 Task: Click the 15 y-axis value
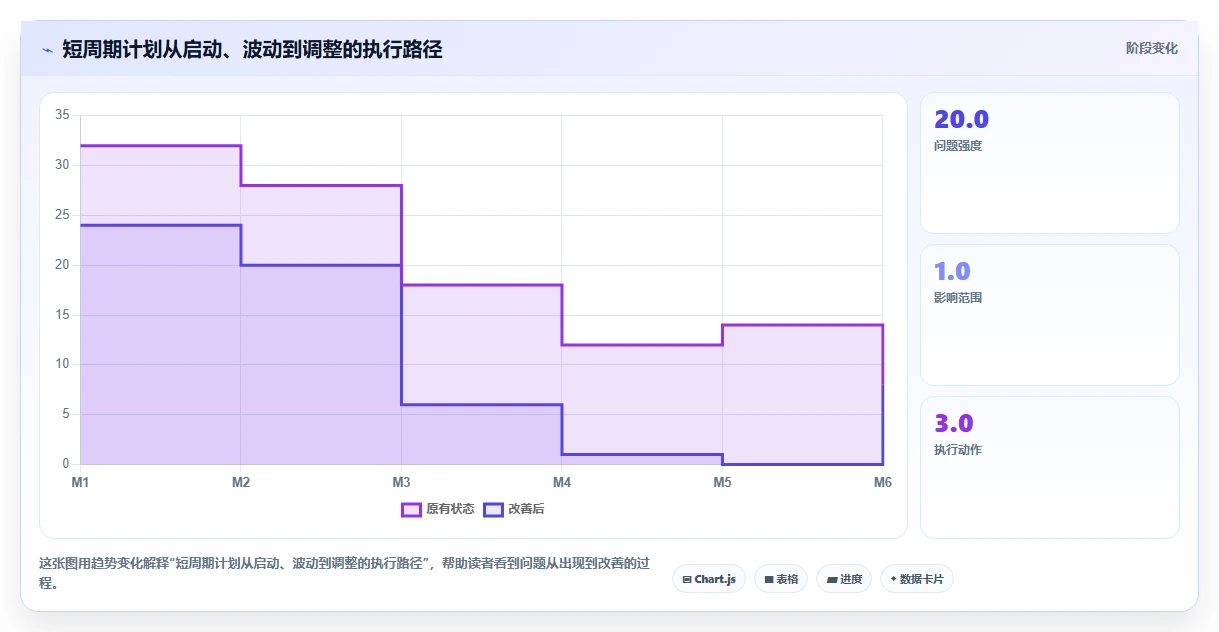[62, 315]
